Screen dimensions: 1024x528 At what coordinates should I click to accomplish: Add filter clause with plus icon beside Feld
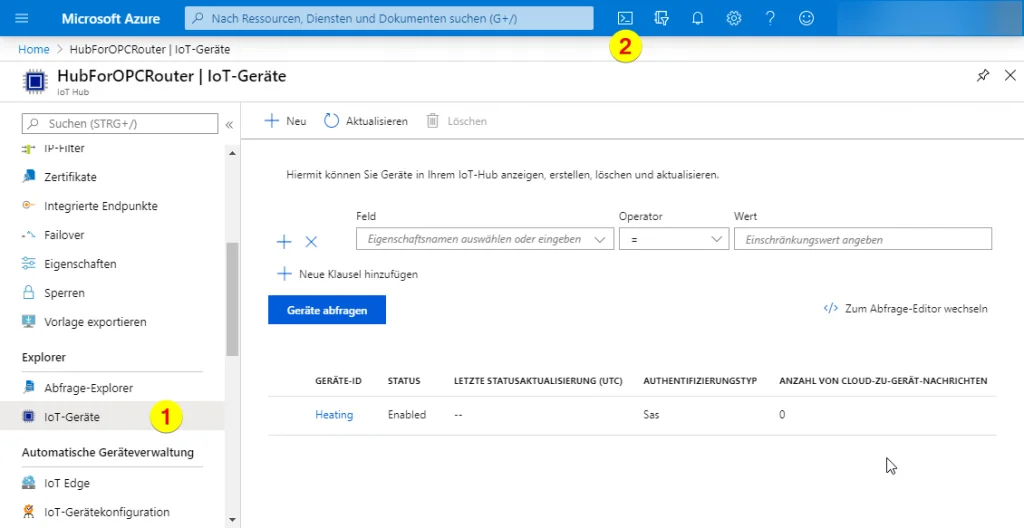click(284, 242)
